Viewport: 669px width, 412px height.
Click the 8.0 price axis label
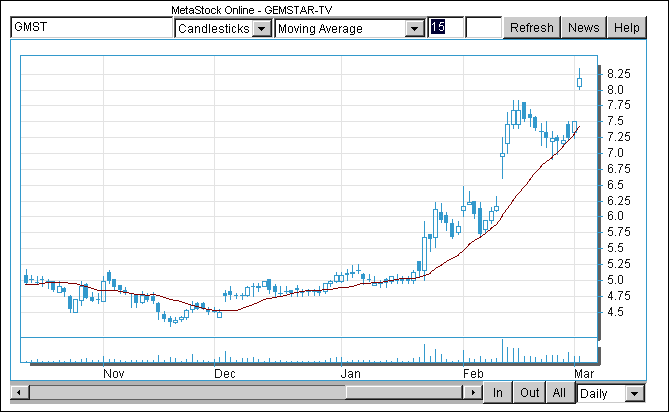615,90
